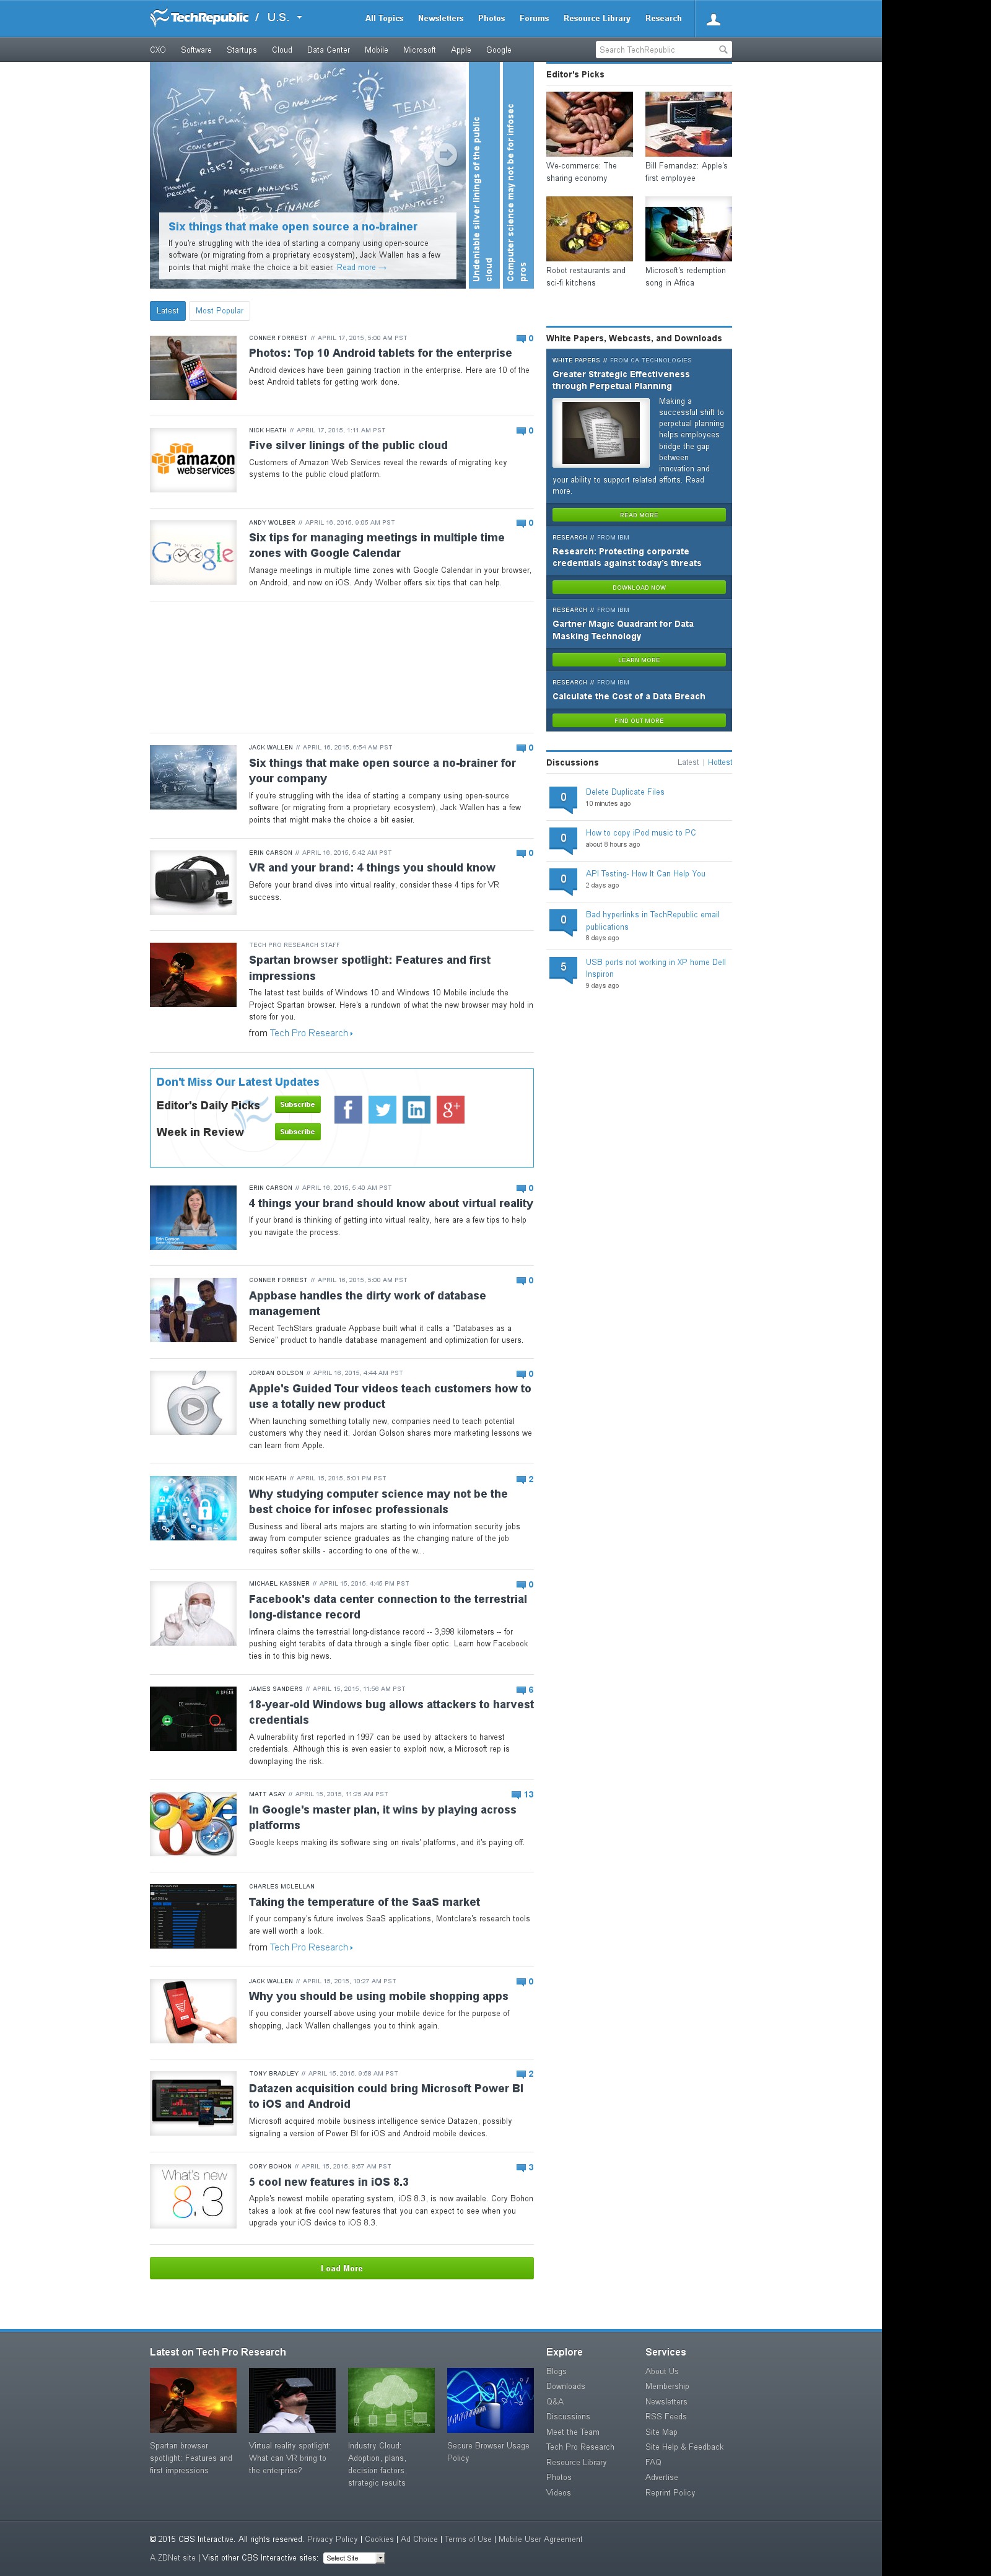This screenshot has height=2576, width=991.
Task: Click the green Read More button
Action: coord(639,516)
